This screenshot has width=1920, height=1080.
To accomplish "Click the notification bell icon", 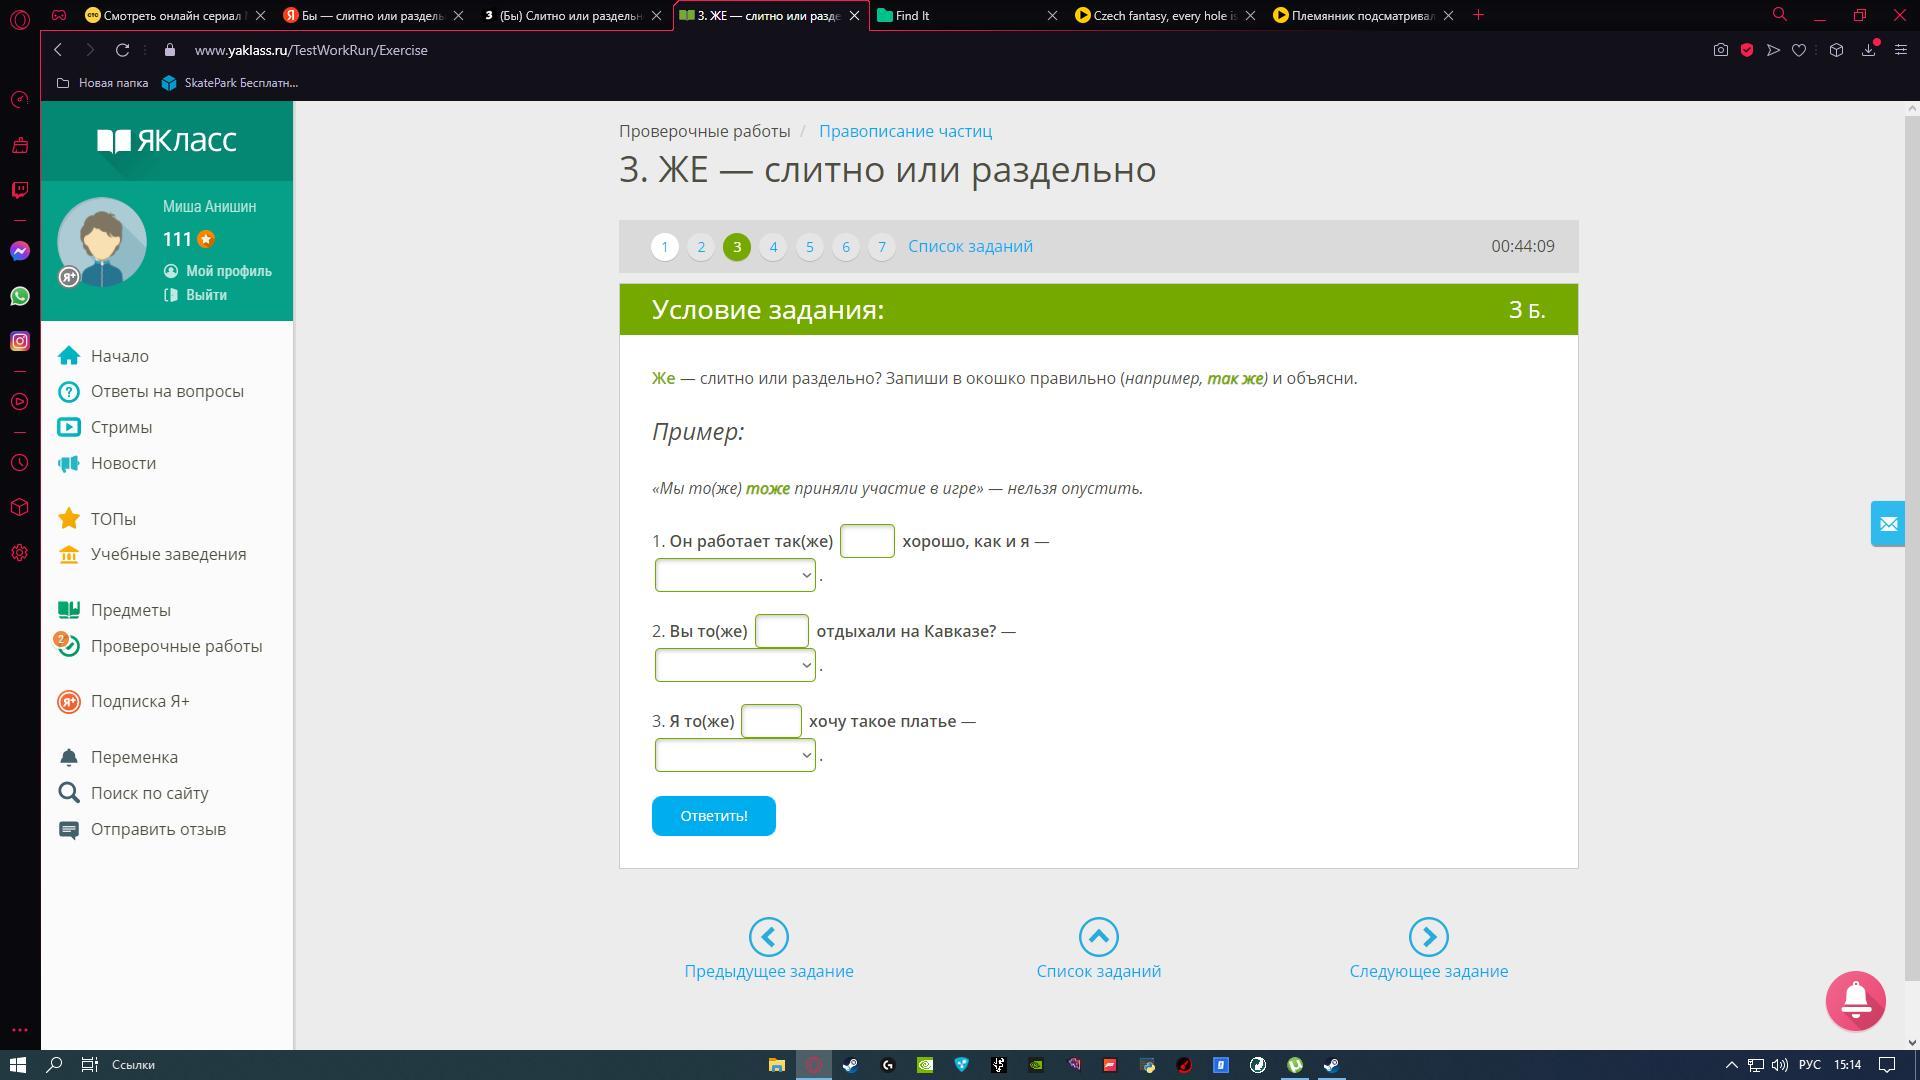I will (1855, 1000).
